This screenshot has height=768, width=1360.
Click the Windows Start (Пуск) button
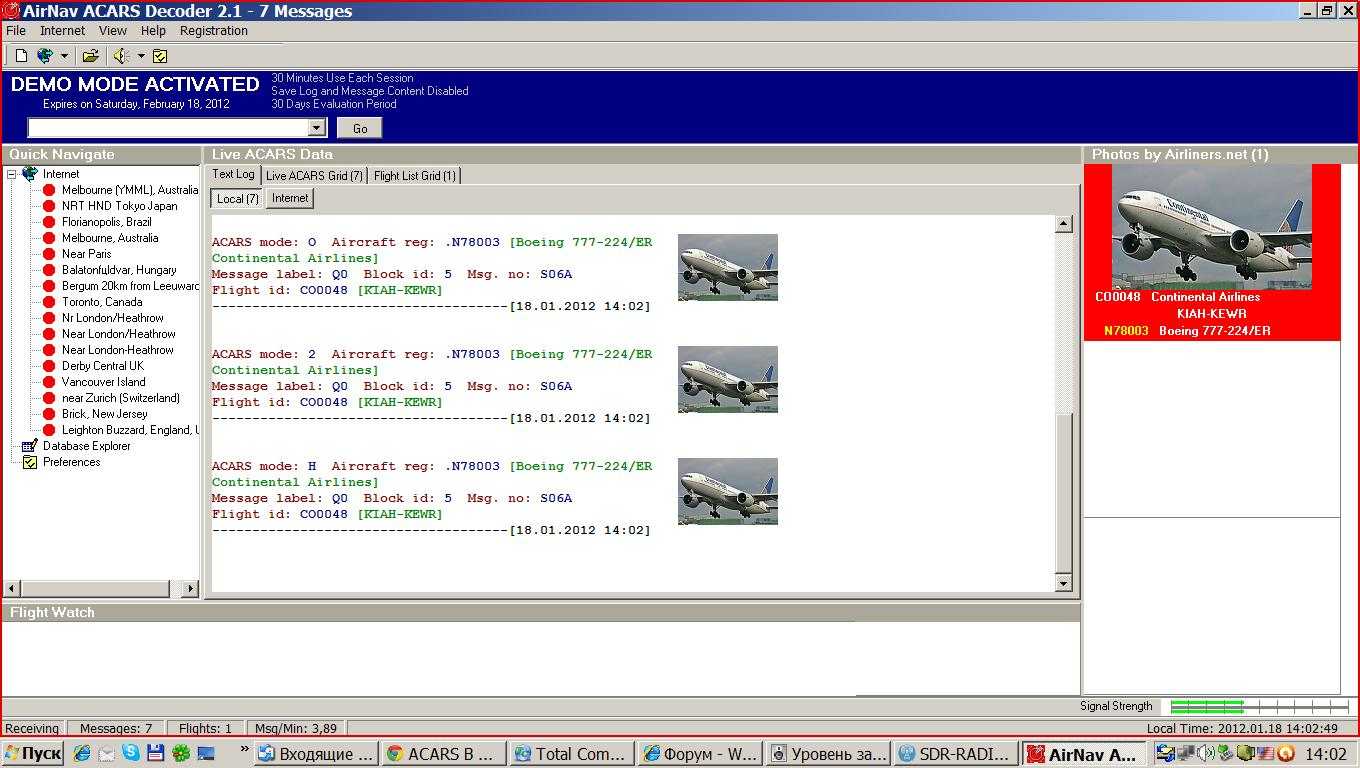coord(32,753)
